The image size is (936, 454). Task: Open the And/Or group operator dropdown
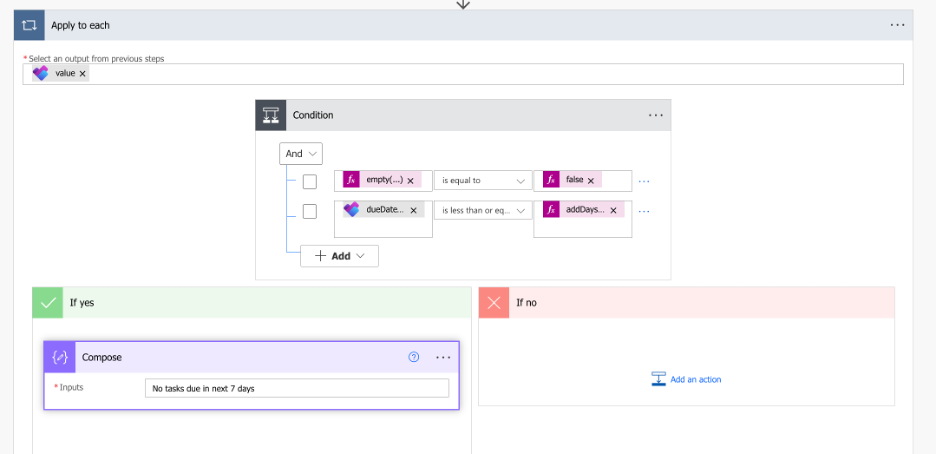tap(301, 153)
